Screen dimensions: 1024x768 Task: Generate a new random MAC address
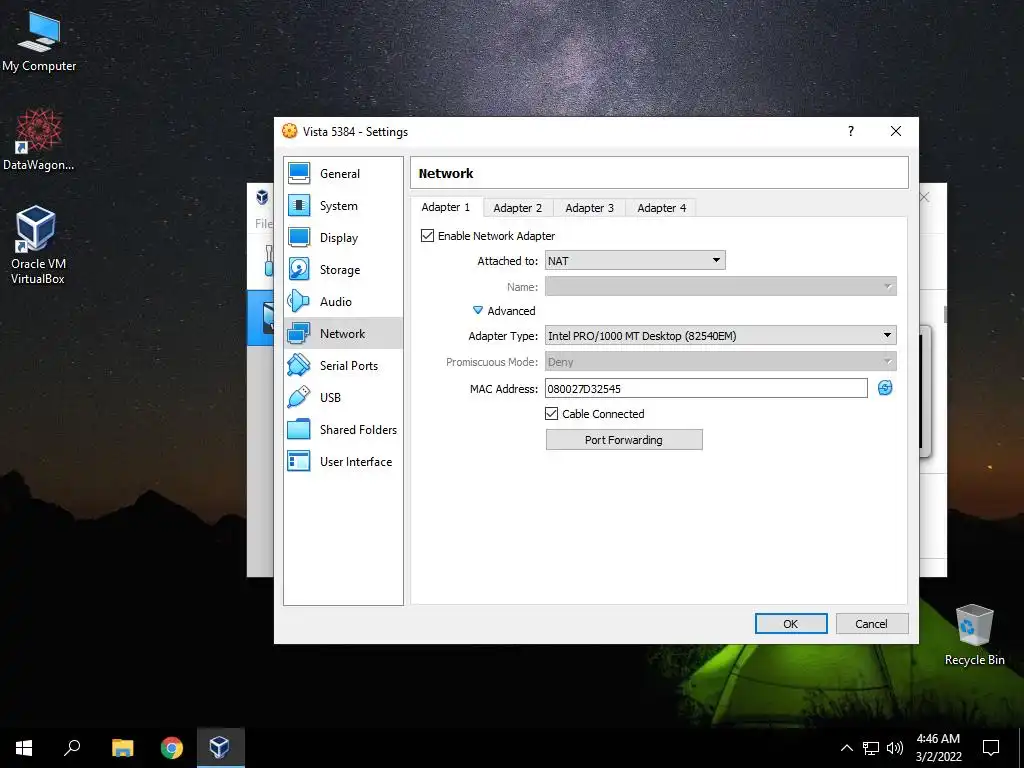point(885,388)
